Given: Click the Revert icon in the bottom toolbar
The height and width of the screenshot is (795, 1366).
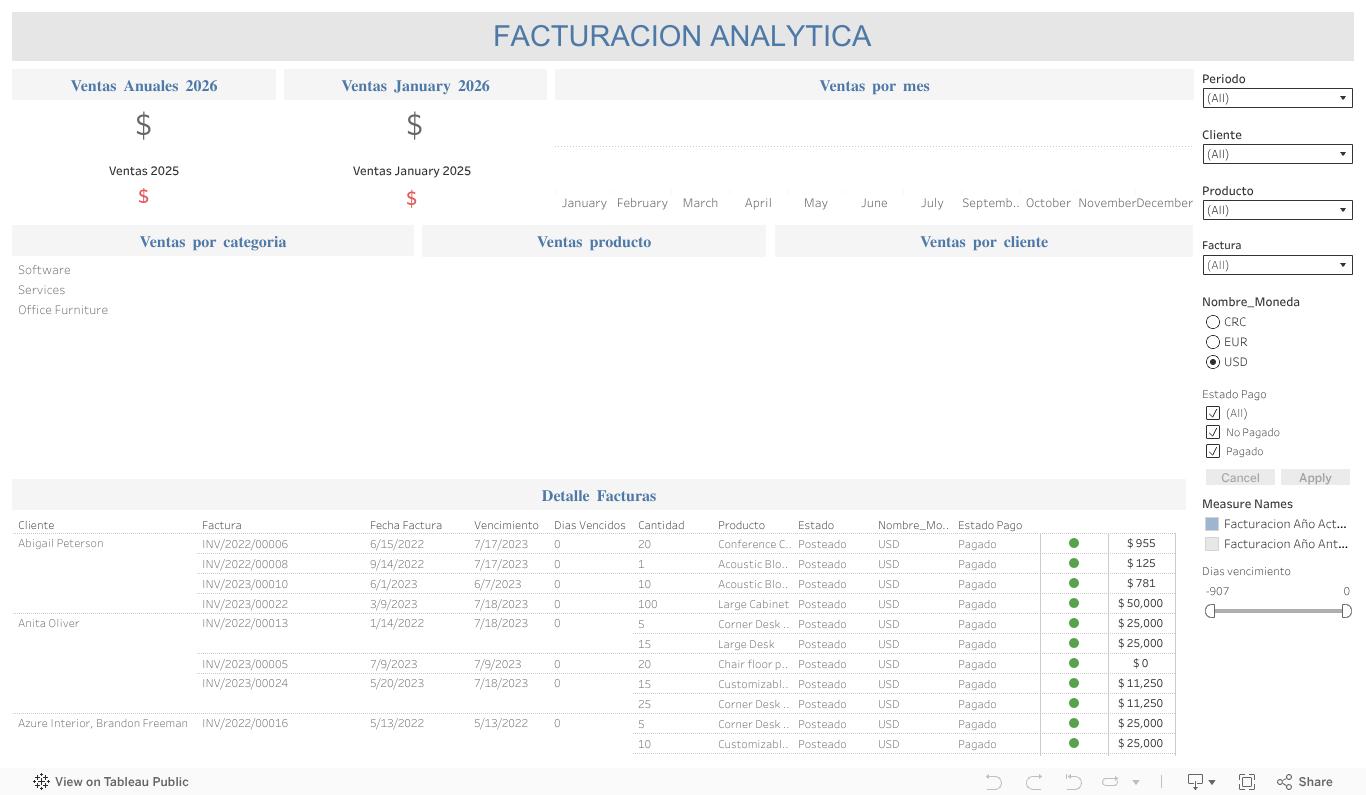Looking at the screenshot, I should [x=1073, y=782].
